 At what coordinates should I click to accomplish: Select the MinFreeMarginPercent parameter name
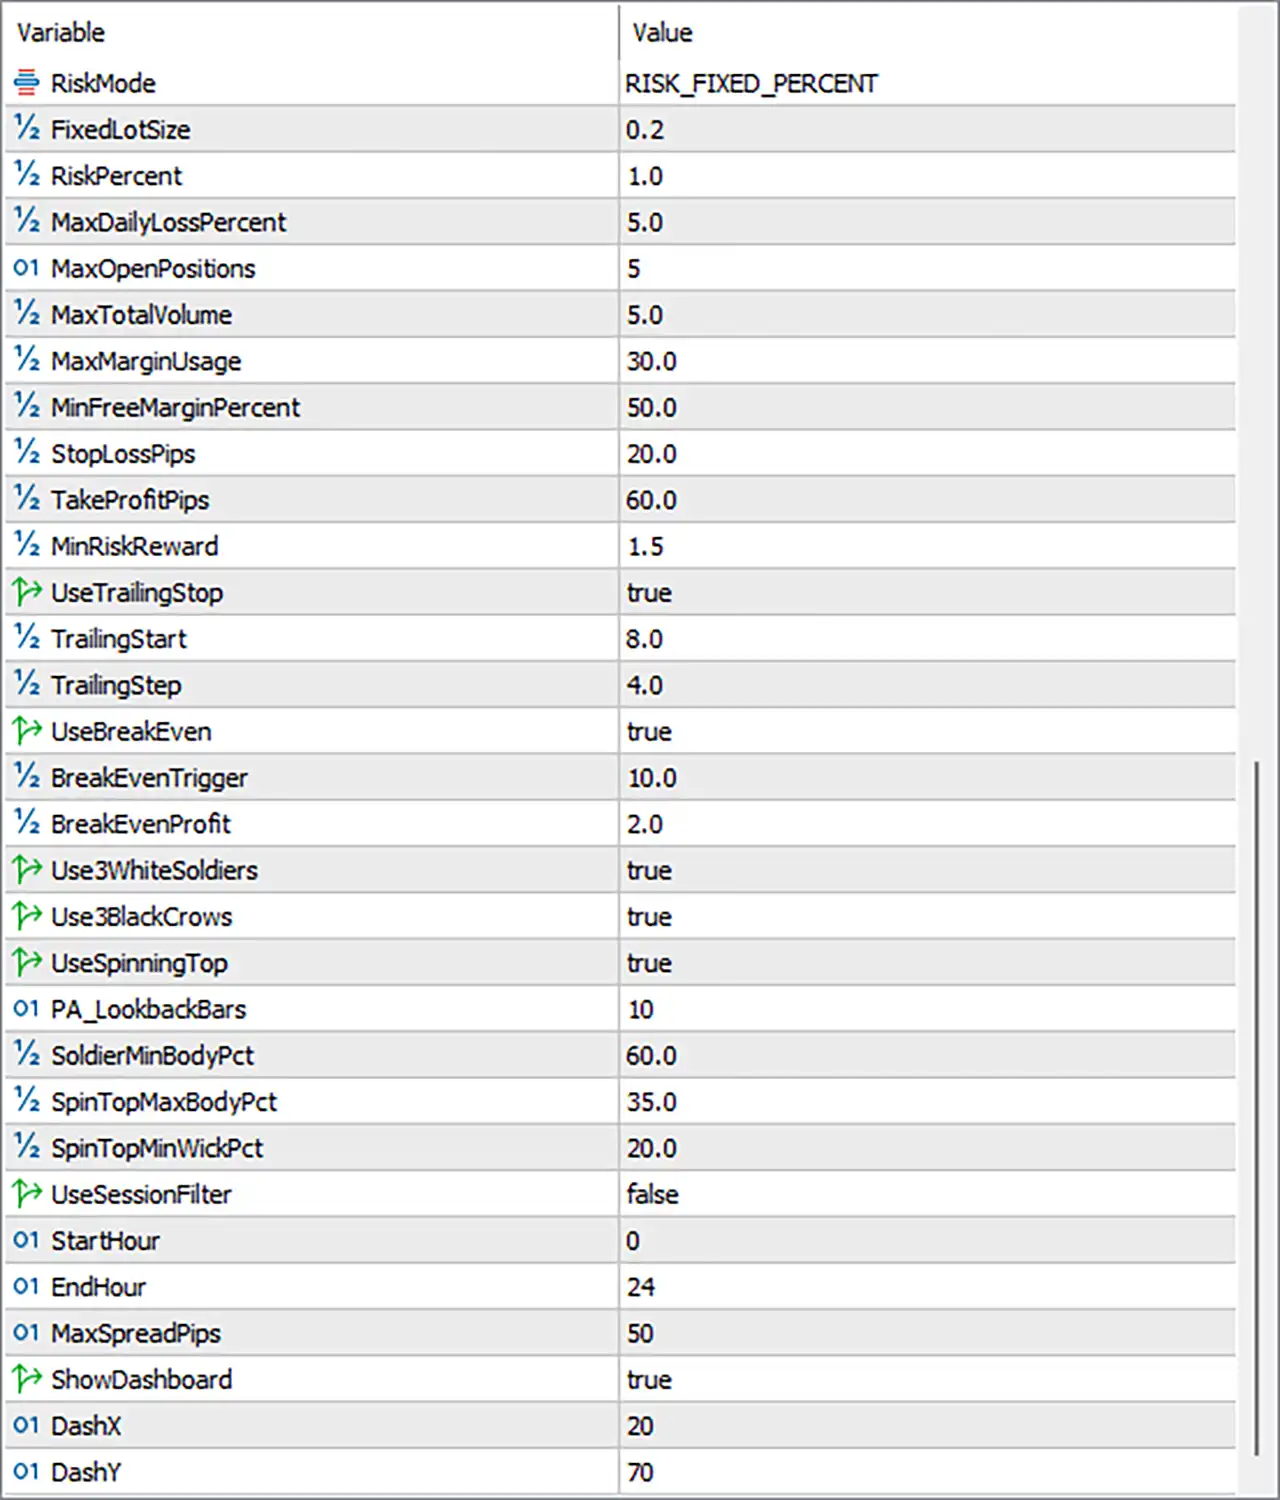[x=175, y=407]
